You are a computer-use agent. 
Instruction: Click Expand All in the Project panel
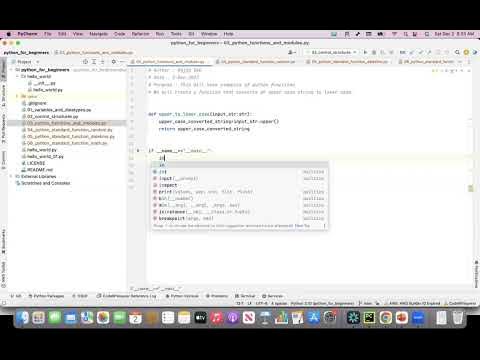pyautogui.click(x=94, y=62)
